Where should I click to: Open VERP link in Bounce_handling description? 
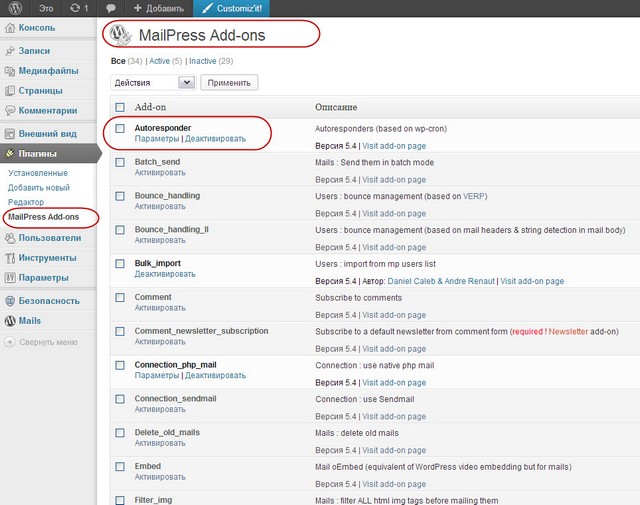pos(474,196)
